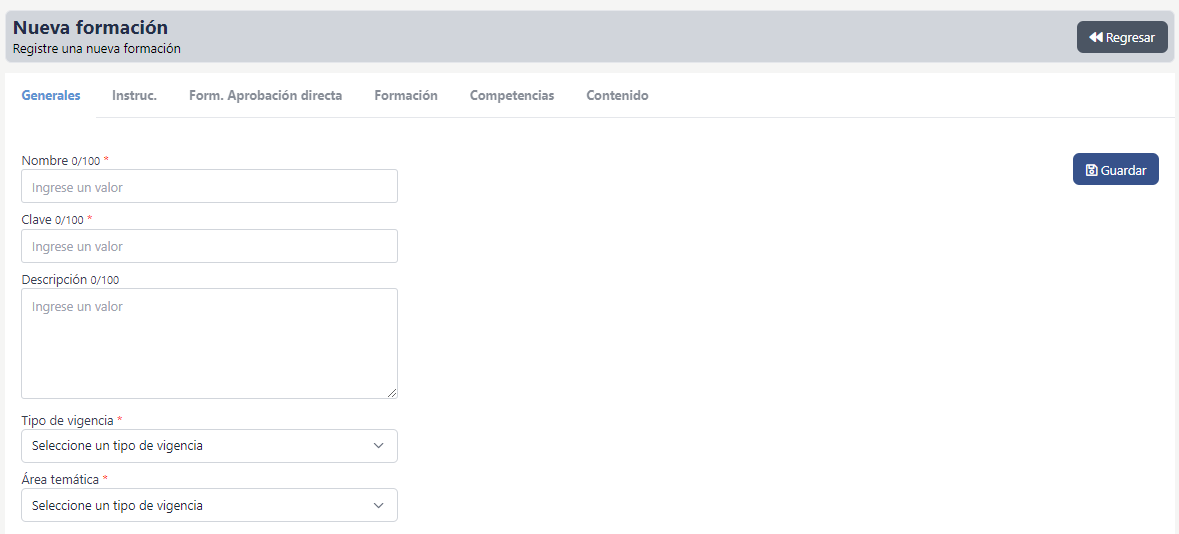
Task: Select the Competencias tab
Action: point(512,96)
